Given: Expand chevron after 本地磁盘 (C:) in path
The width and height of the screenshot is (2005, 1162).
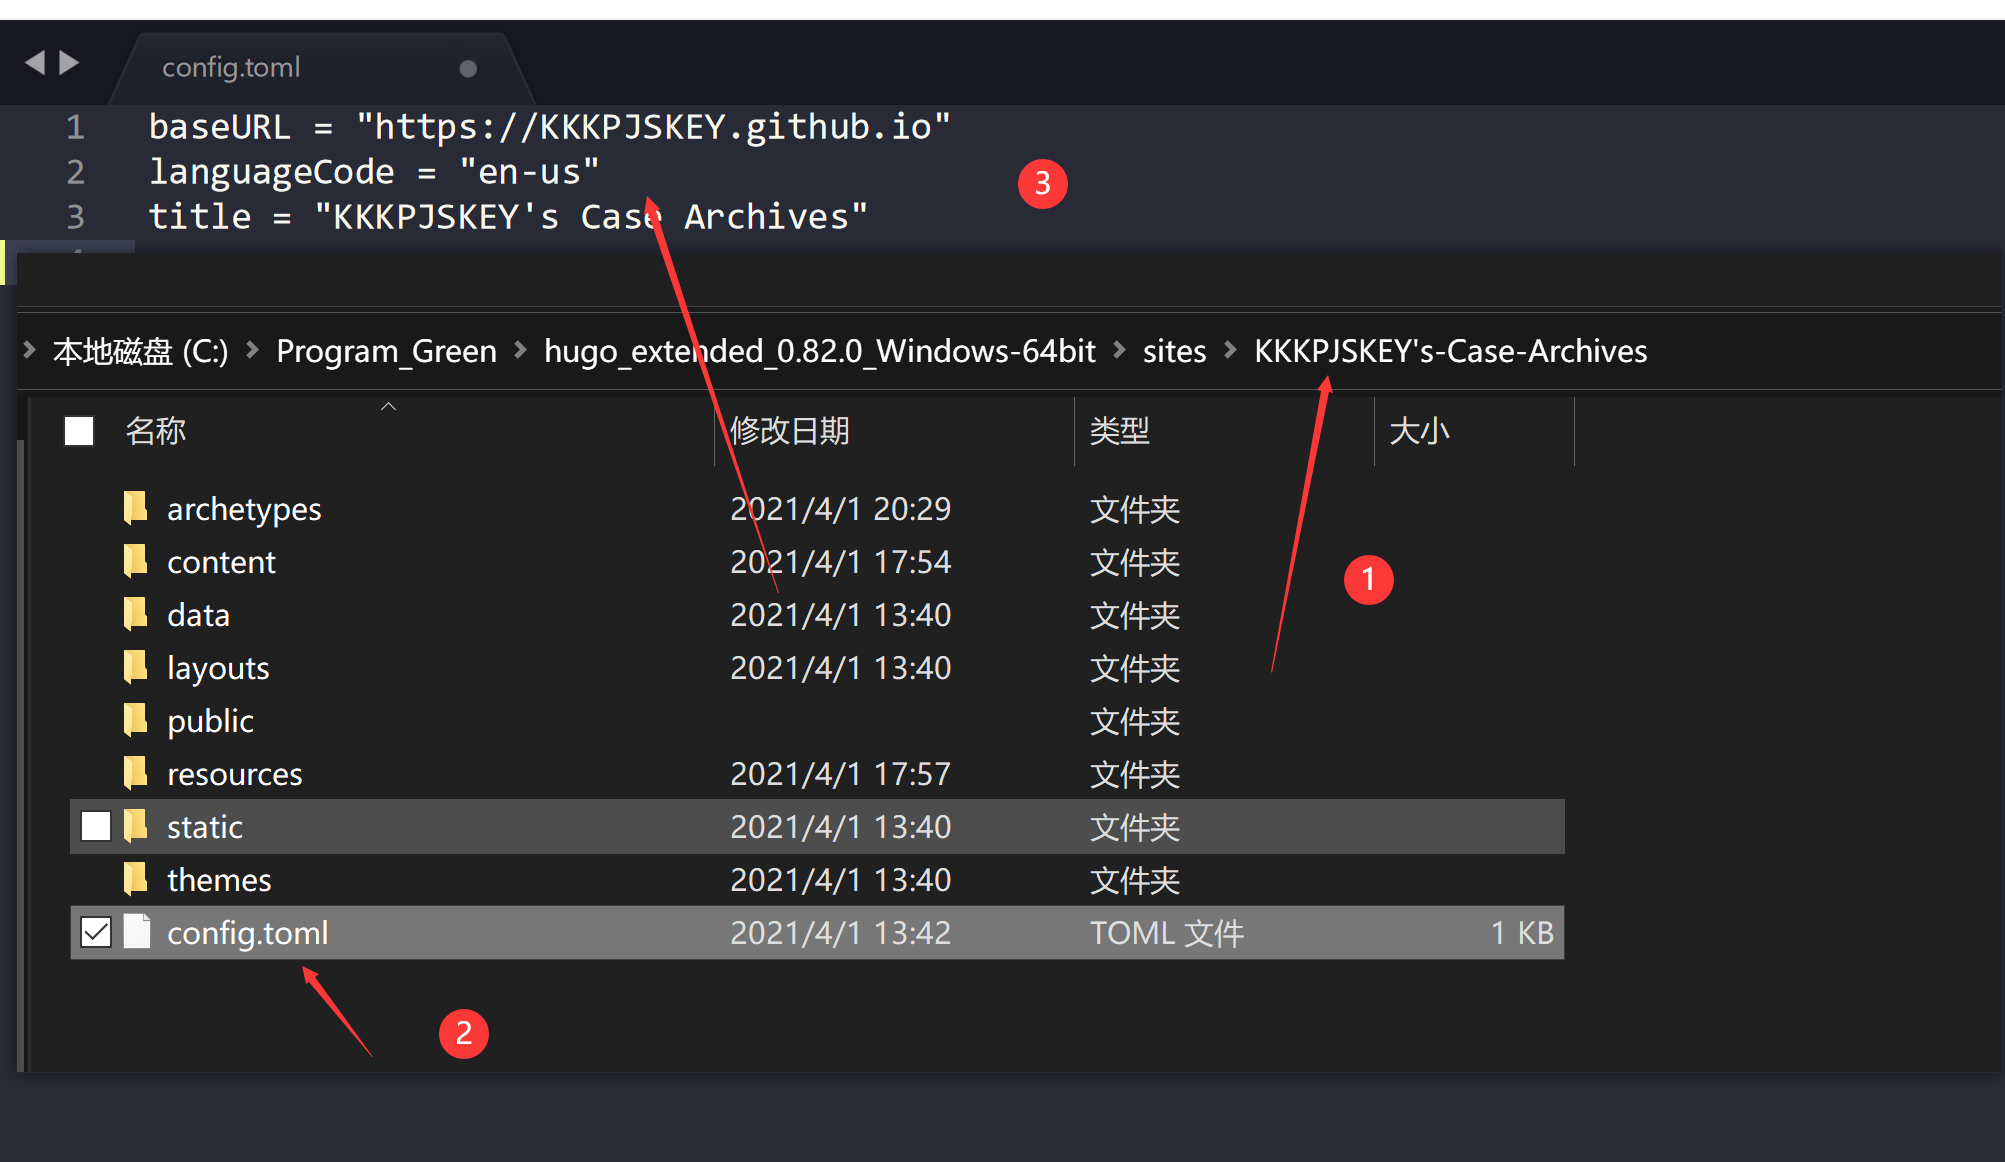Looking at the screenshot, I should (x=253, y=350).
